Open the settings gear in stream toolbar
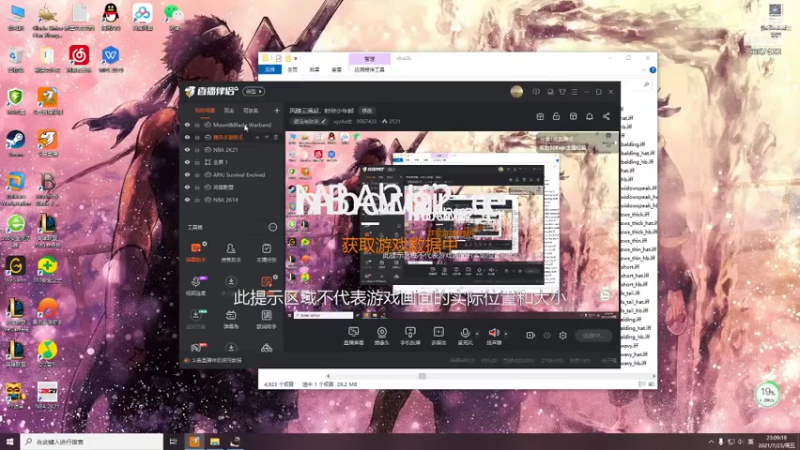 [563, 335]
